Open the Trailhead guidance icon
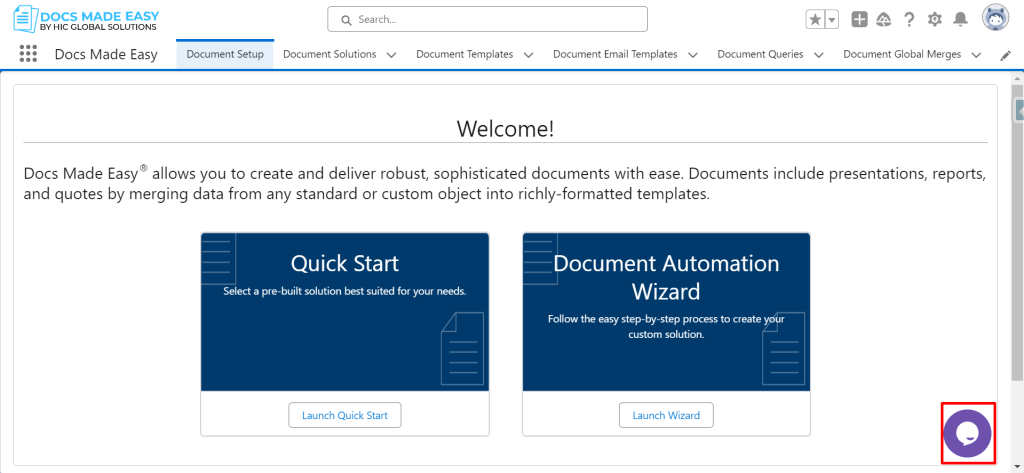This screenshot has height=473, width=1024. (x=884, y=20)
